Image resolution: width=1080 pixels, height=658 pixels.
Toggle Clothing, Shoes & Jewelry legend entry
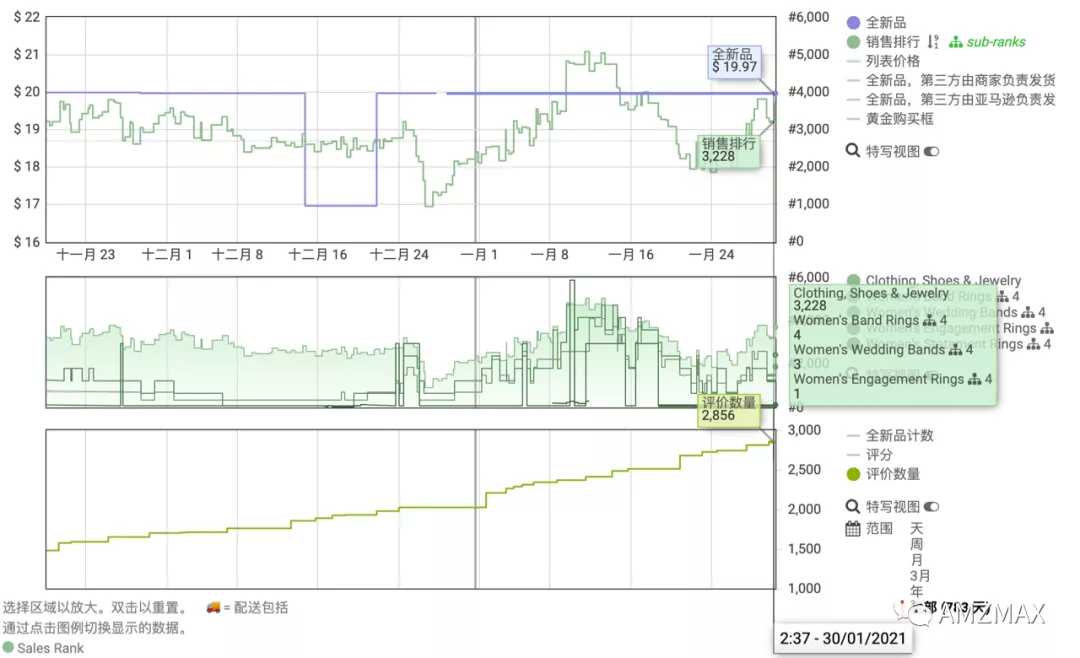943,280
